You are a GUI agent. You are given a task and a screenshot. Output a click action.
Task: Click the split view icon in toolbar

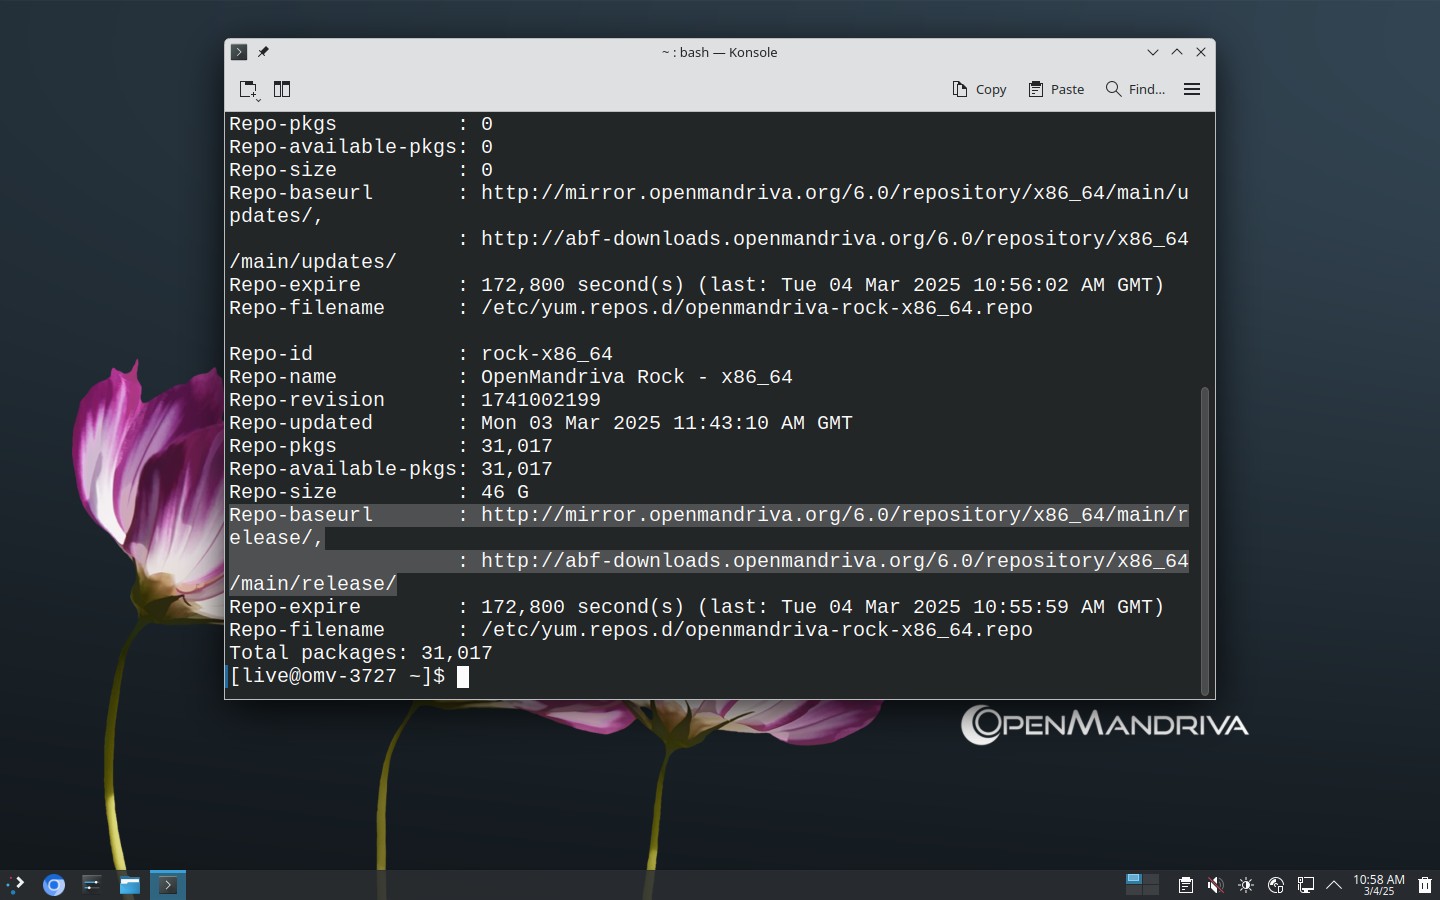282,89
